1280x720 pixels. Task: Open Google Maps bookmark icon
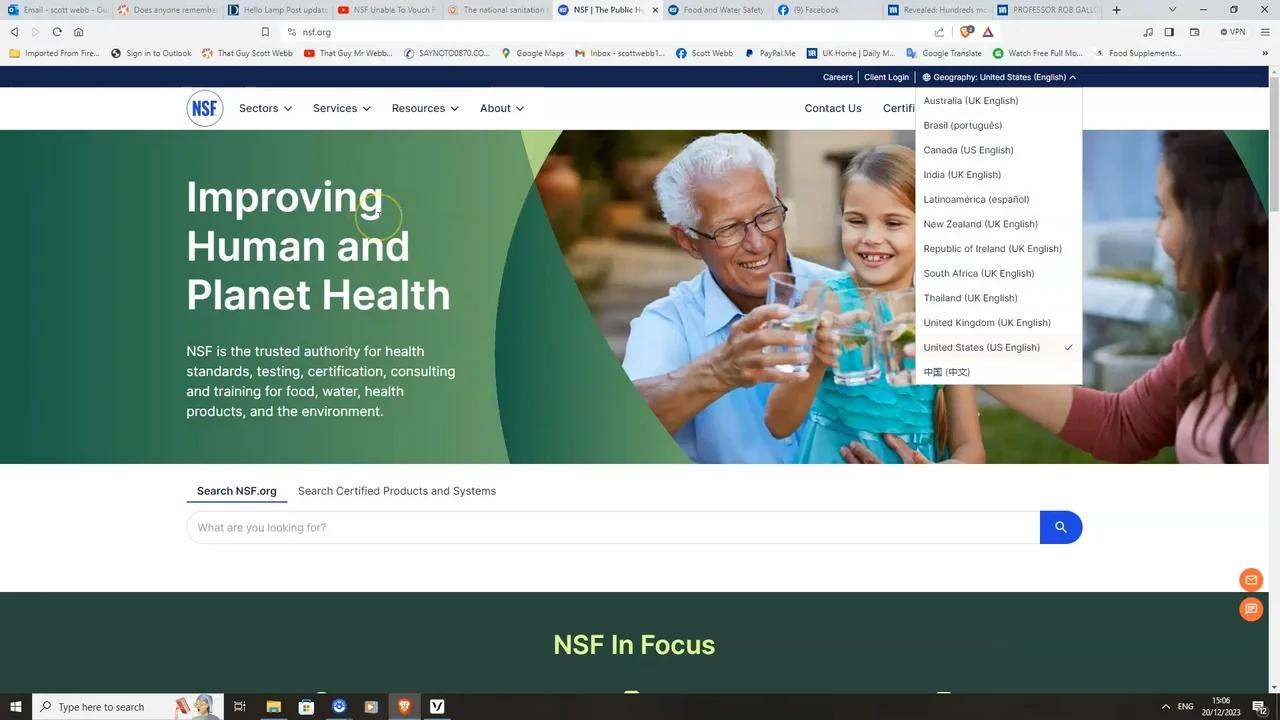[x=508, y=53]
